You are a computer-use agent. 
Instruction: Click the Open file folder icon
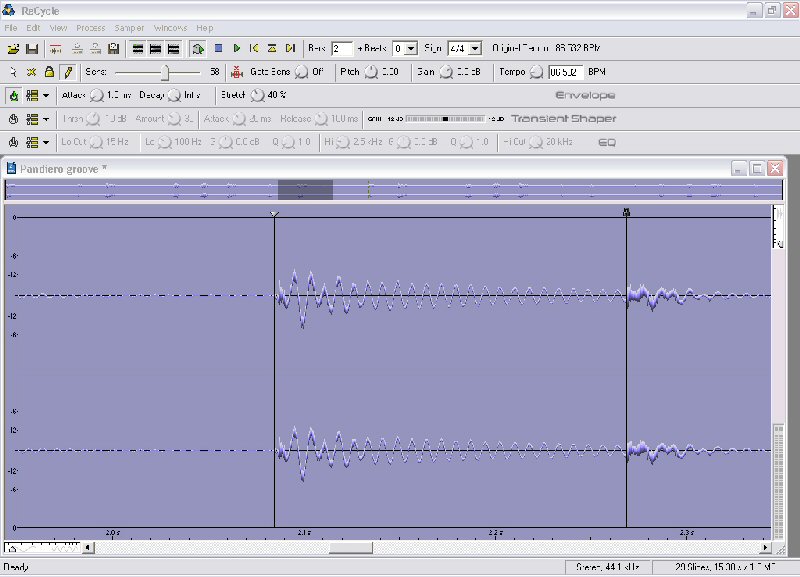pyautogui.click(x=13, y=48)
